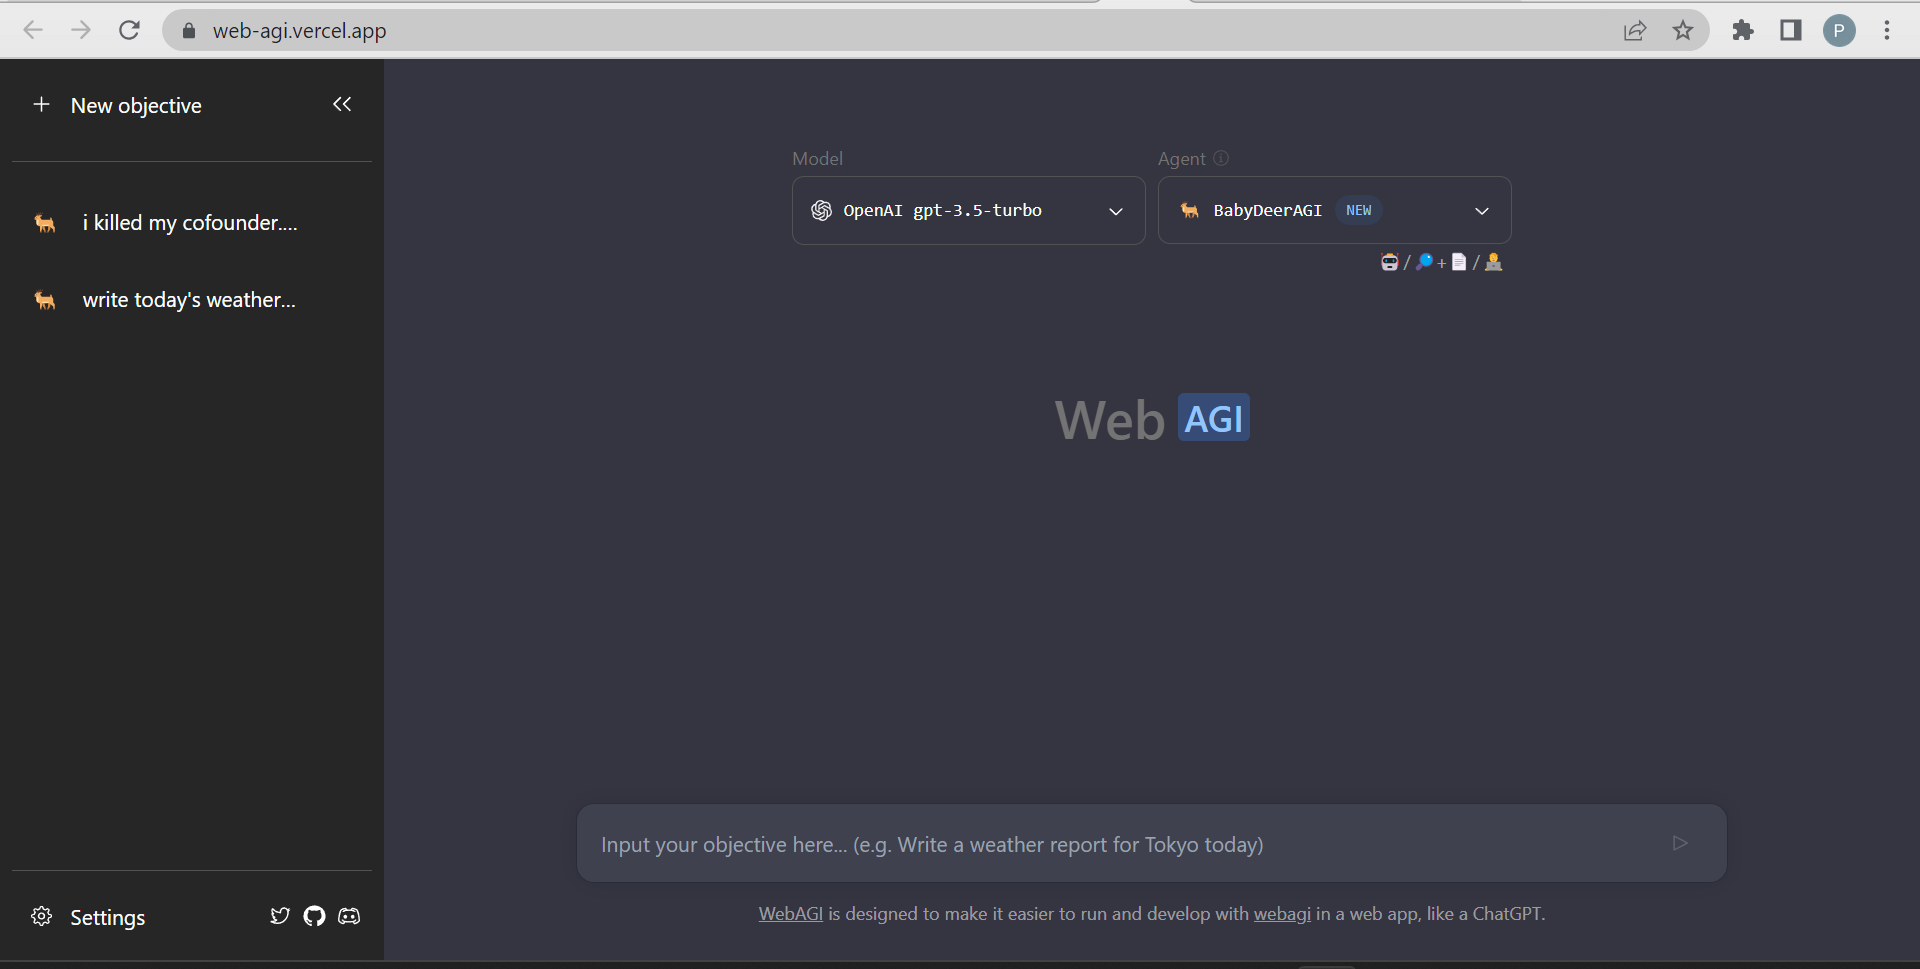Image resolution: width=1920 pixels, height=969 pixels.
Task: Open the browser extensions puzzle icon
Action: [1743, 30]
